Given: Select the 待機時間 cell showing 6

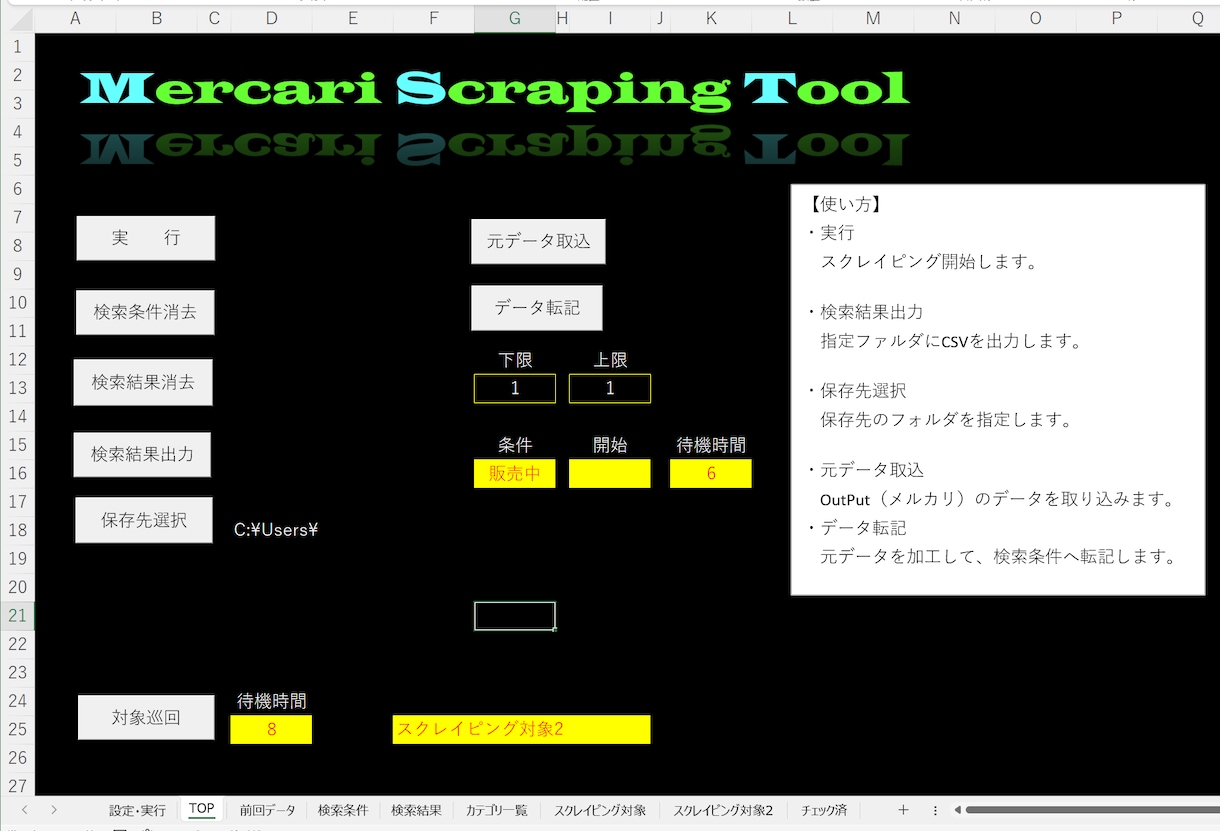Looking at the screenshot, I should (x=711, y=473).
